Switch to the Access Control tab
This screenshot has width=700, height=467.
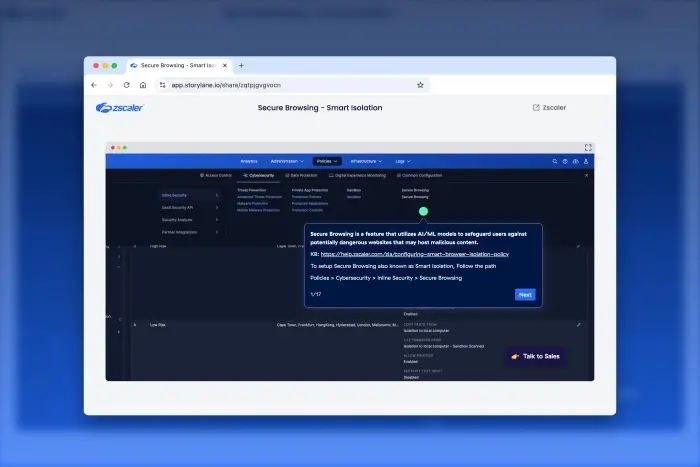(x=216, y=175)
